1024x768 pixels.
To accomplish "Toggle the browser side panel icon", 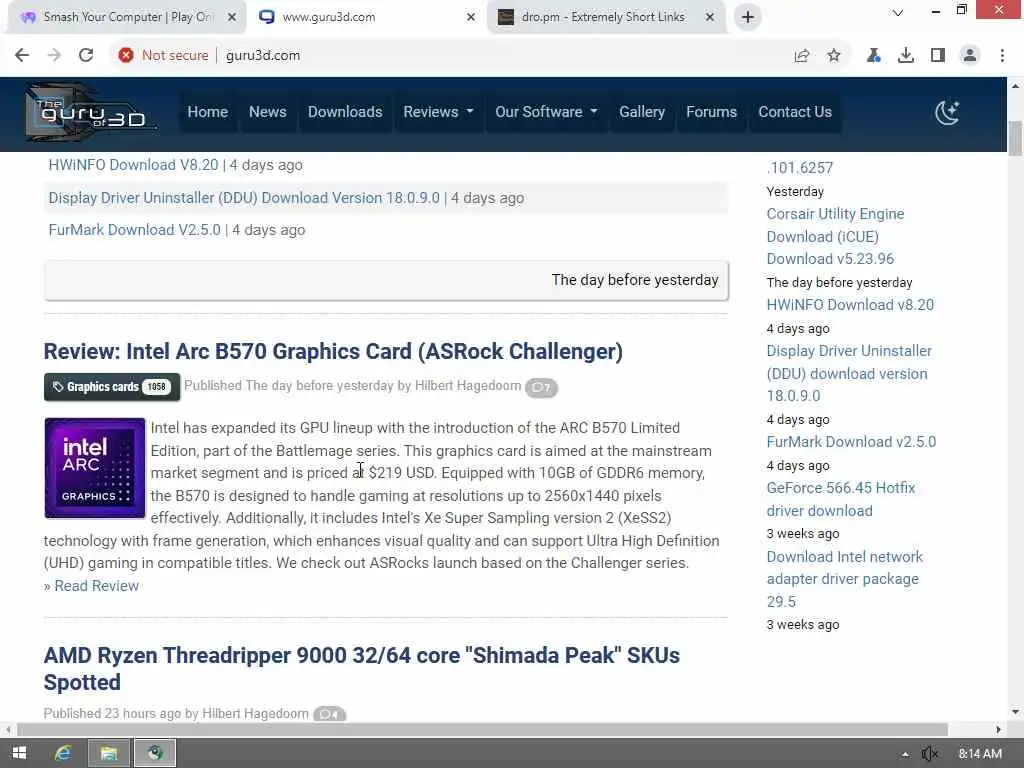I will tap(938, 56).
